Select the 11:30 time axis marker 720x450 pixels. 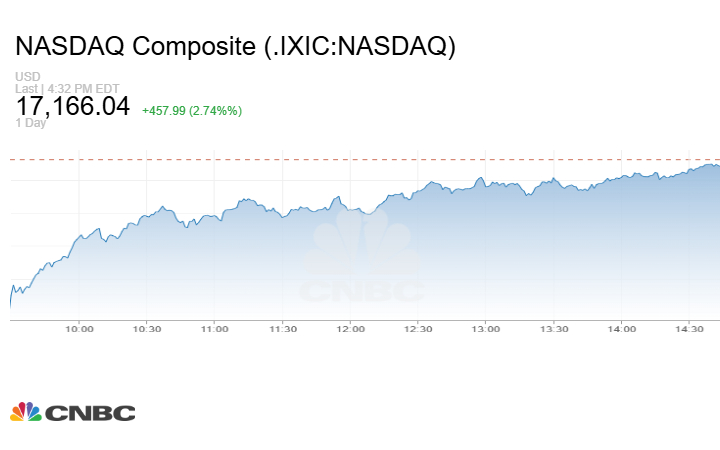tap(282, 328)
